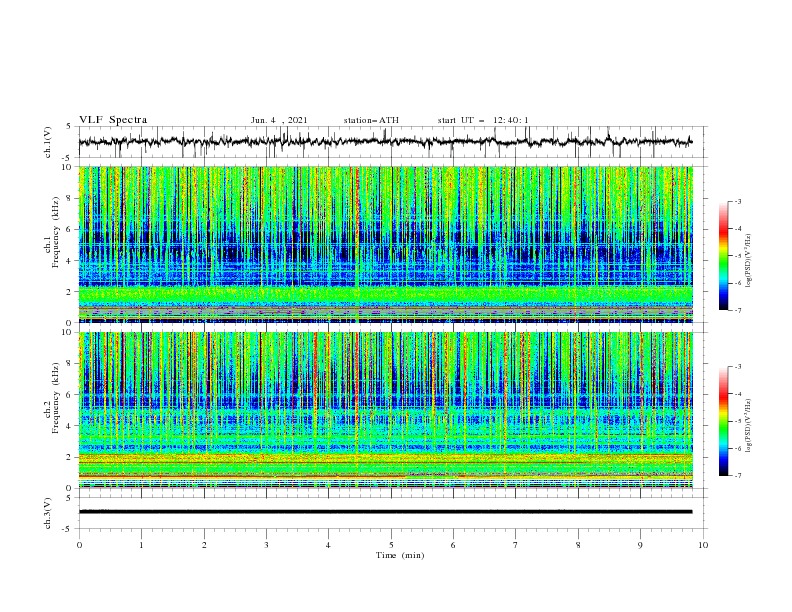Click ch.2 frequency axis "6" kHz tick label

[x=70, y=395]
